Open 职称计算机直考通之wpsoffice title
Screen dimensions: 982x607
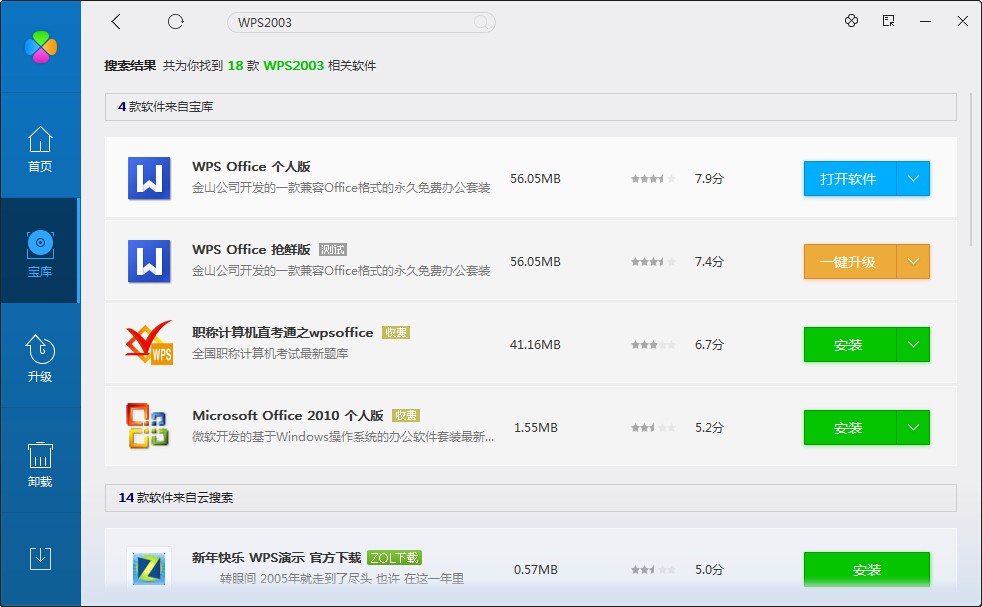click(x=282, y=333)
